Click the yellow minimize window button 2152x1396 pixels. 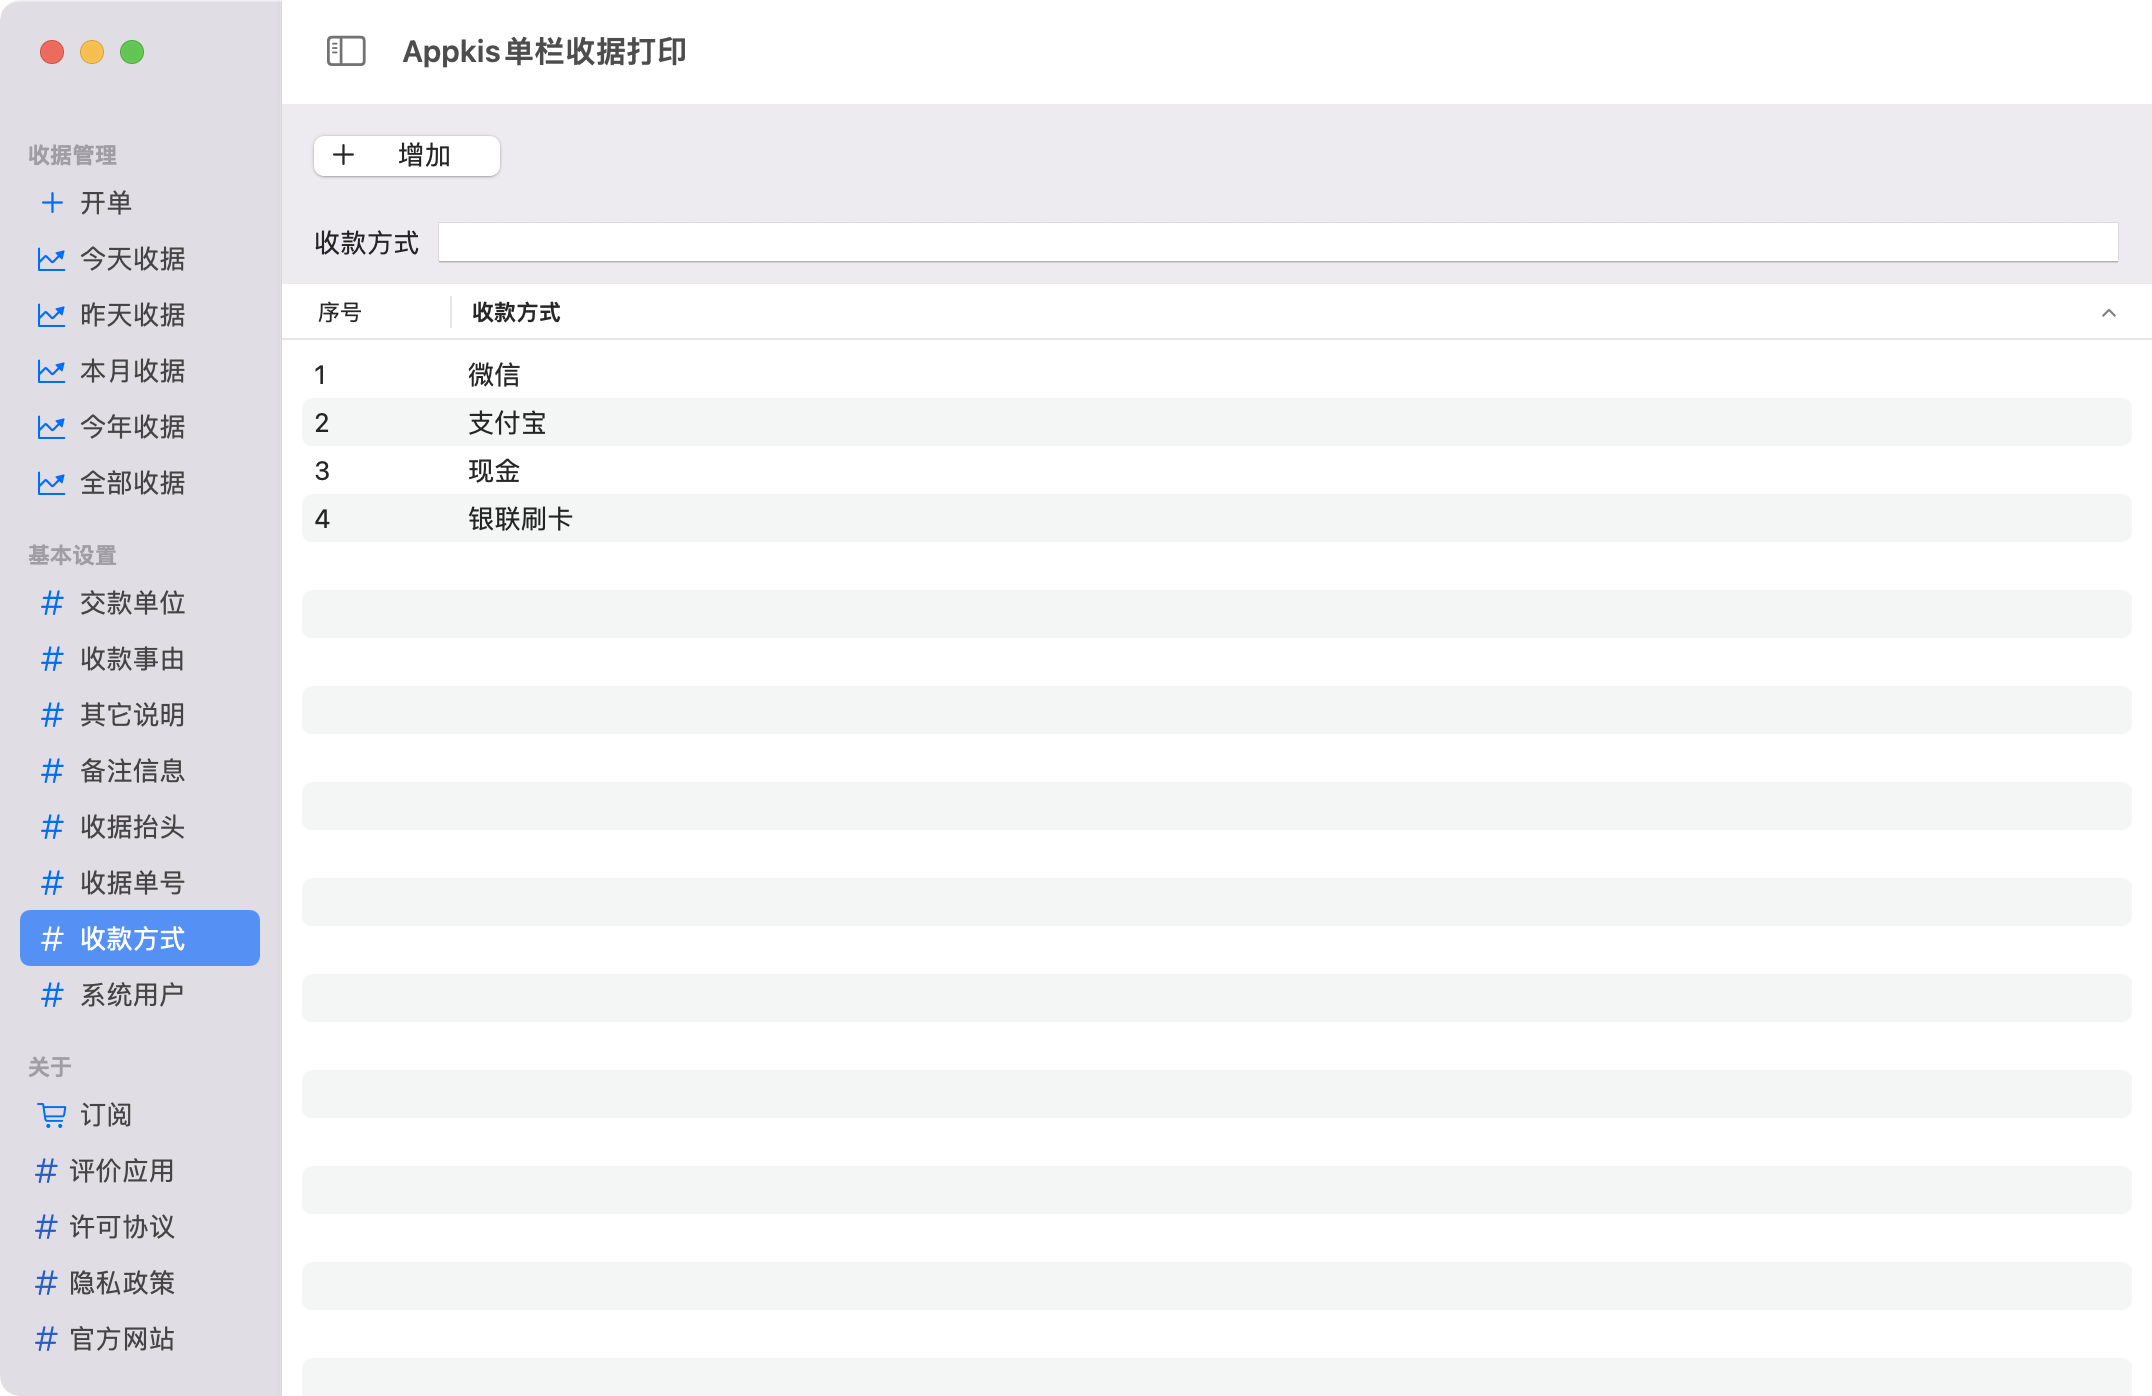pyautogui.click(x=92, y=52)
